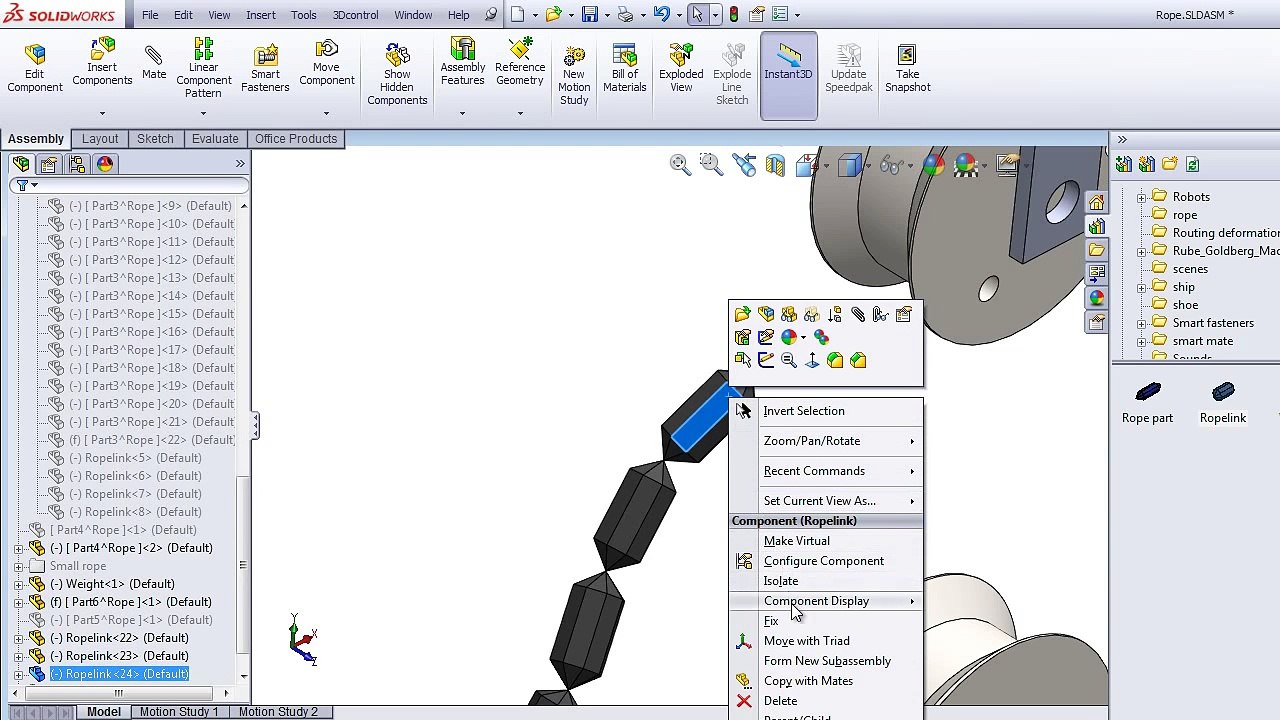Switch to the Evaluate tab
The width and height of the screenshot is (1280, 720).
click(x=215, y=139)
